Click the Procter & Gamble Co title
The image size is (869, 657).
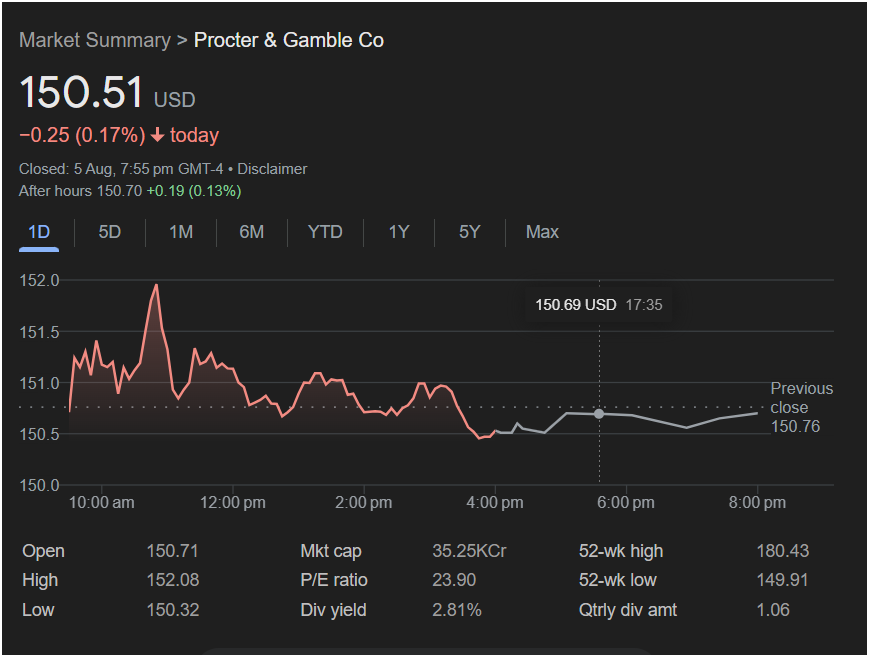point(289,40)
